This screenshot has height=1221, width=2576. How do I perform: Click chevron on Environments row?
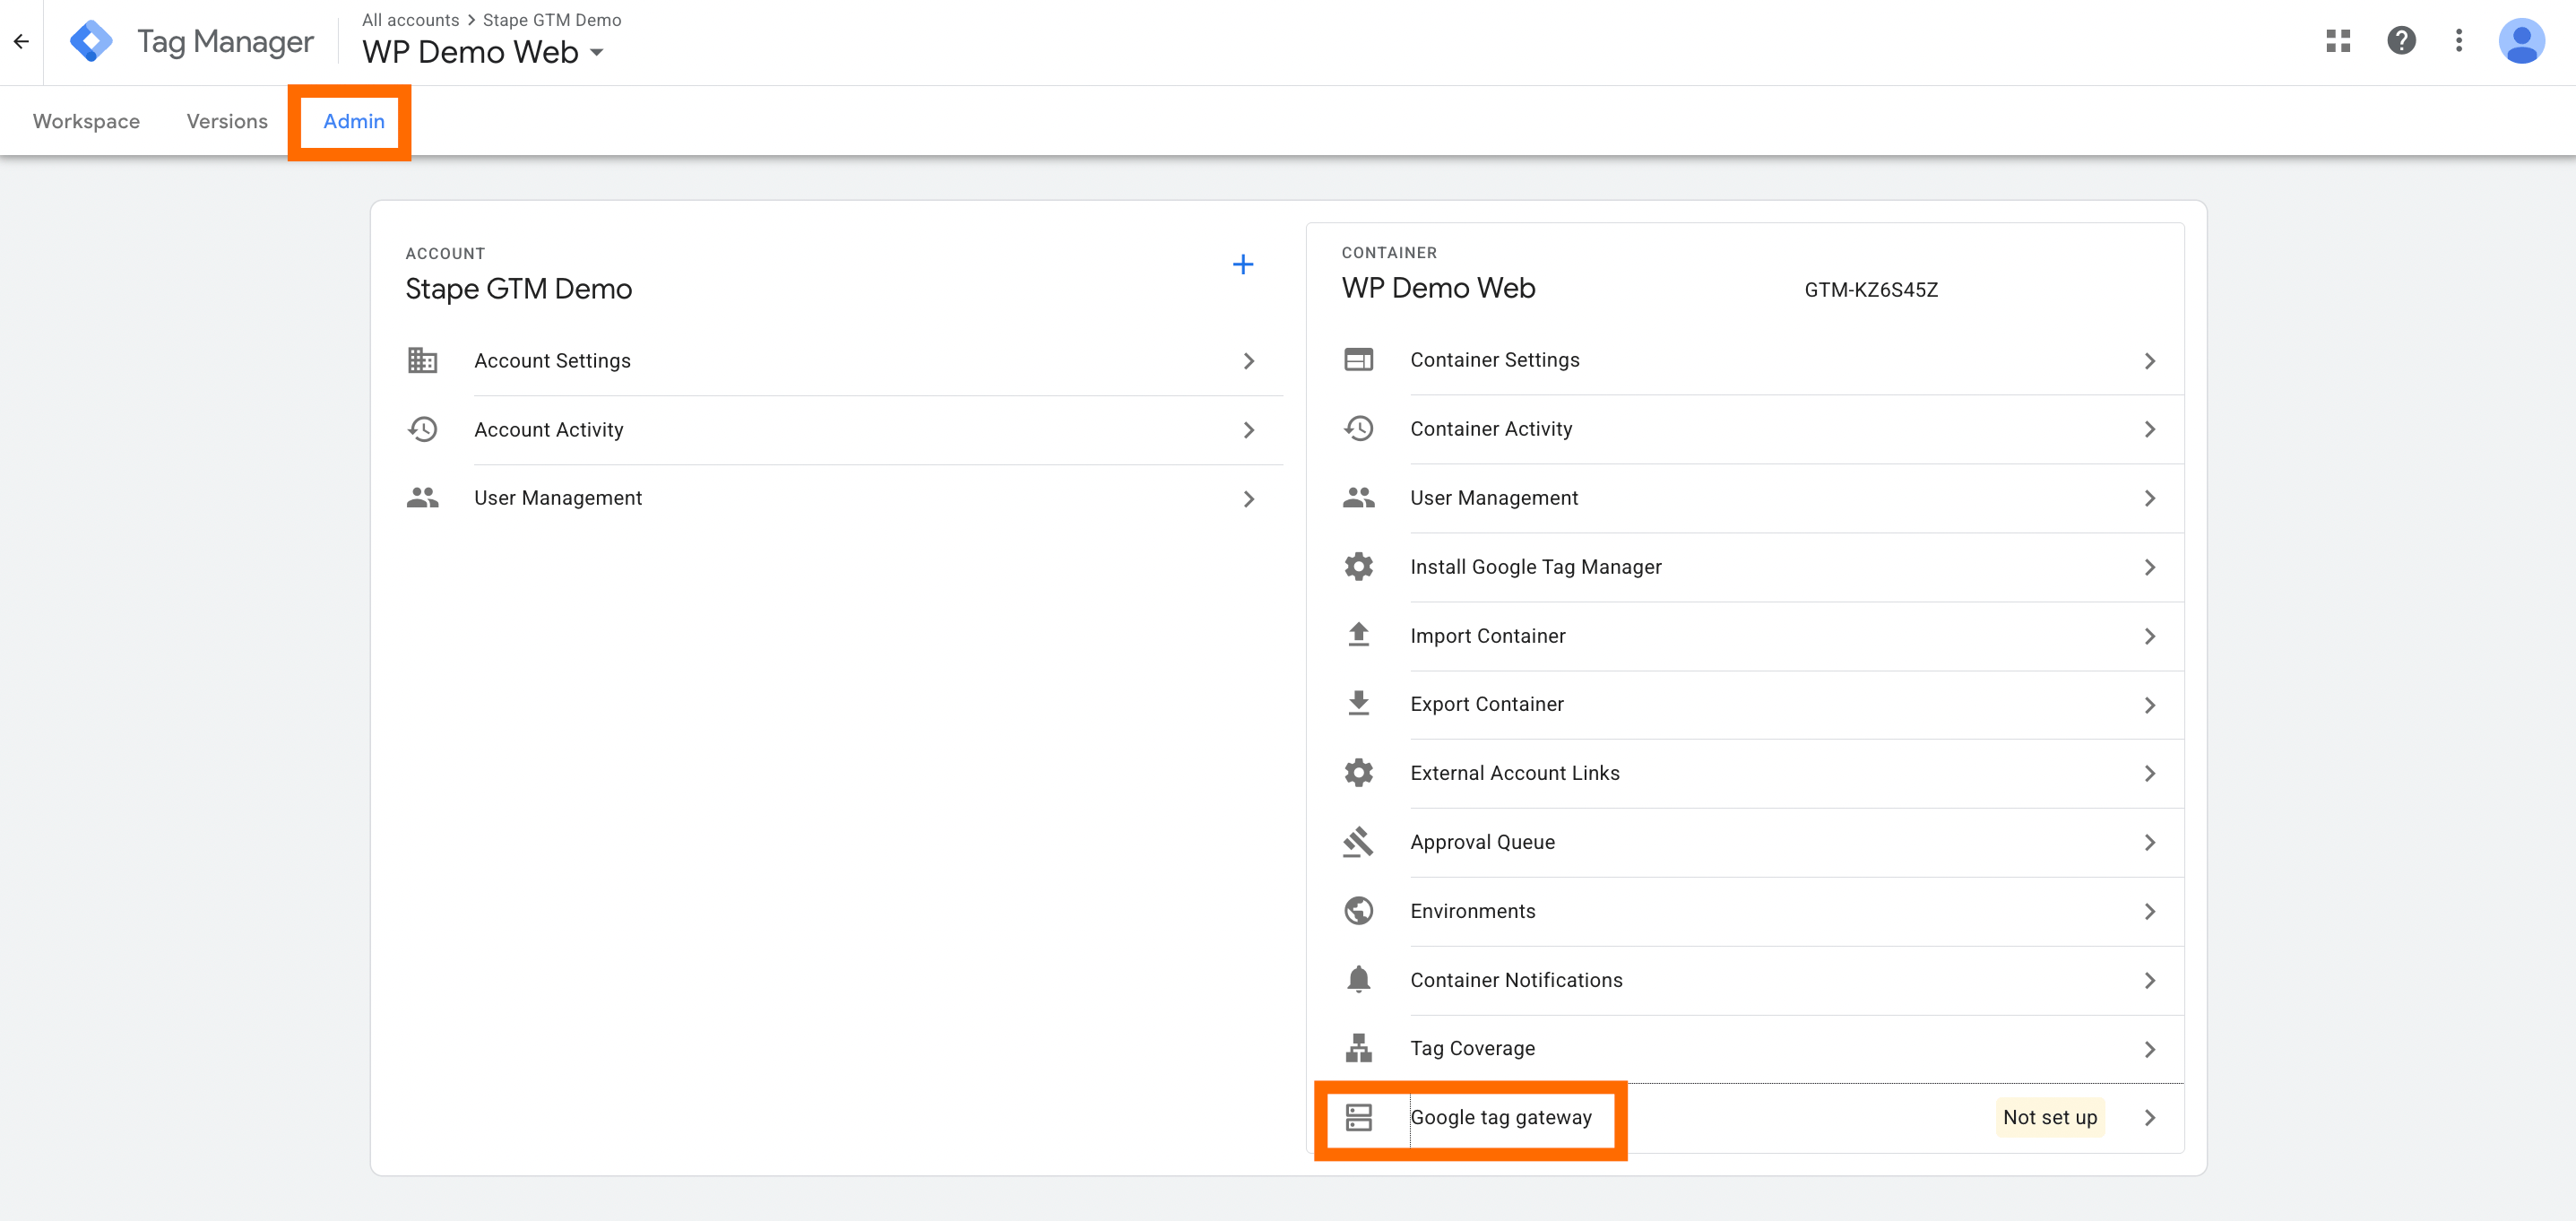pos(2149,912)
